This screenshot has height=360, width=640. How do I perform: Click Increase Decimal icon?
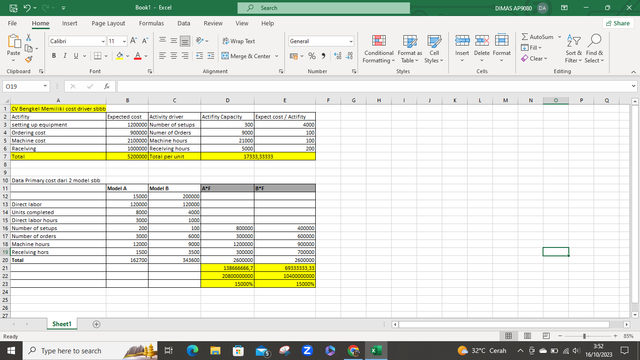tap(338, 56)
